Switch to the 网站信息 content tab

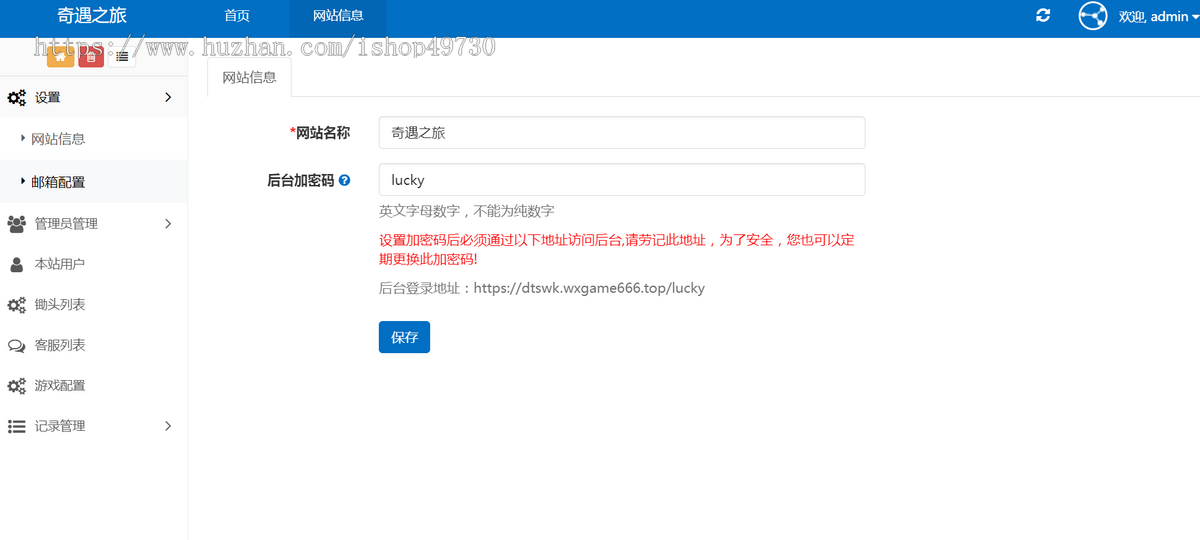[x=250, y=77]
